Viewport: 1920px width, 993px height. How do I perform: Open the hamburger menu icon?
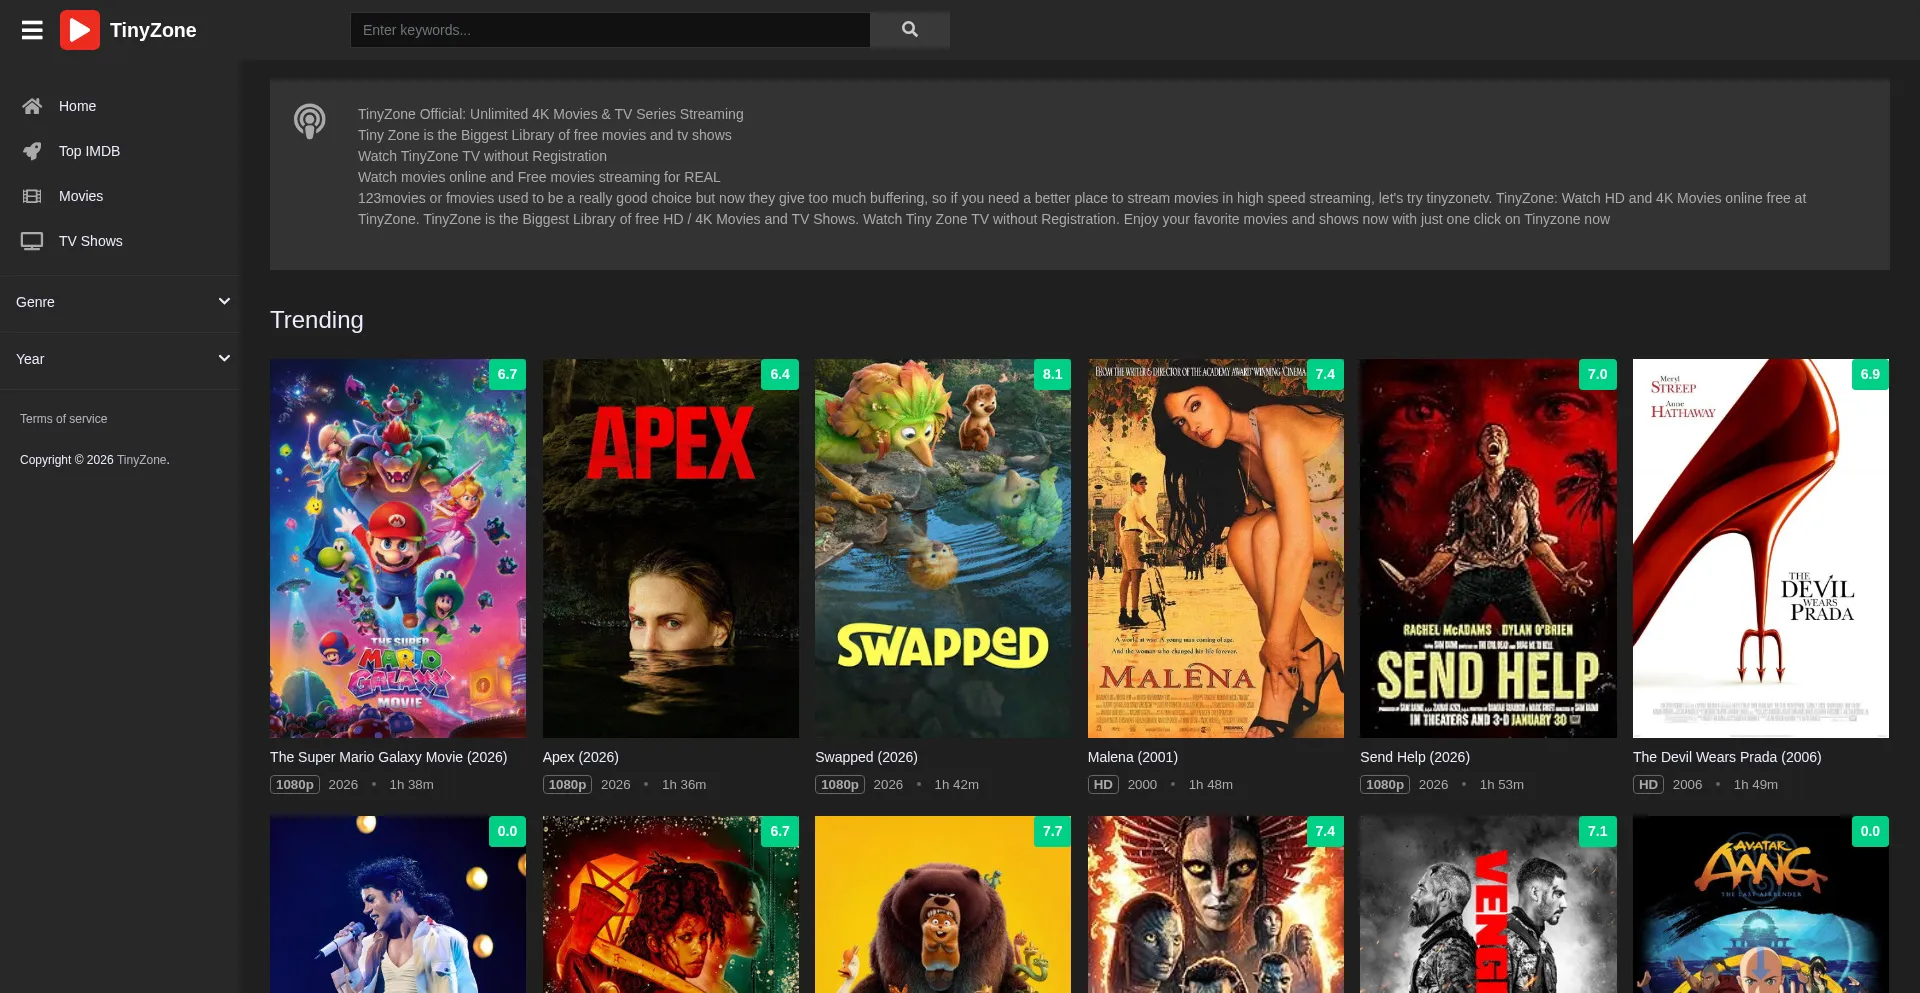[x=32, y=30]
